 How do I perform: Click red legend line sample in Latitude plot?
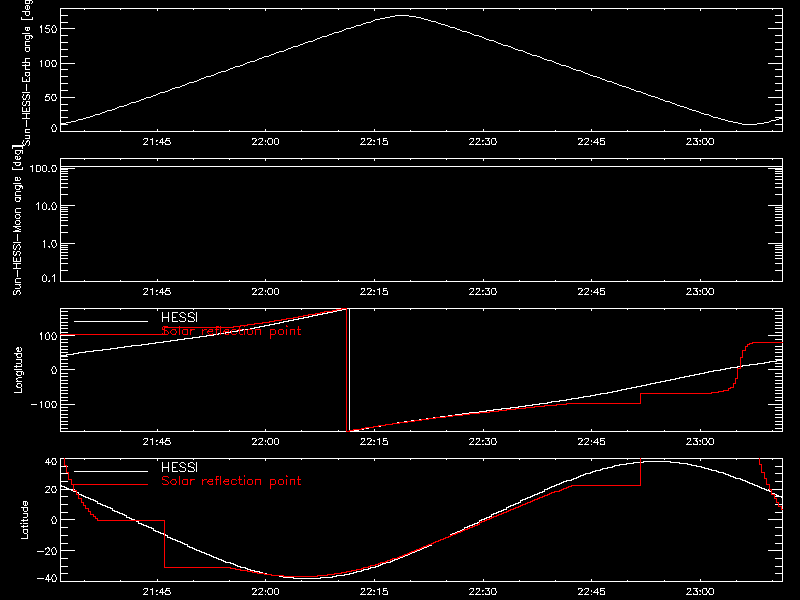coord(111,485)
